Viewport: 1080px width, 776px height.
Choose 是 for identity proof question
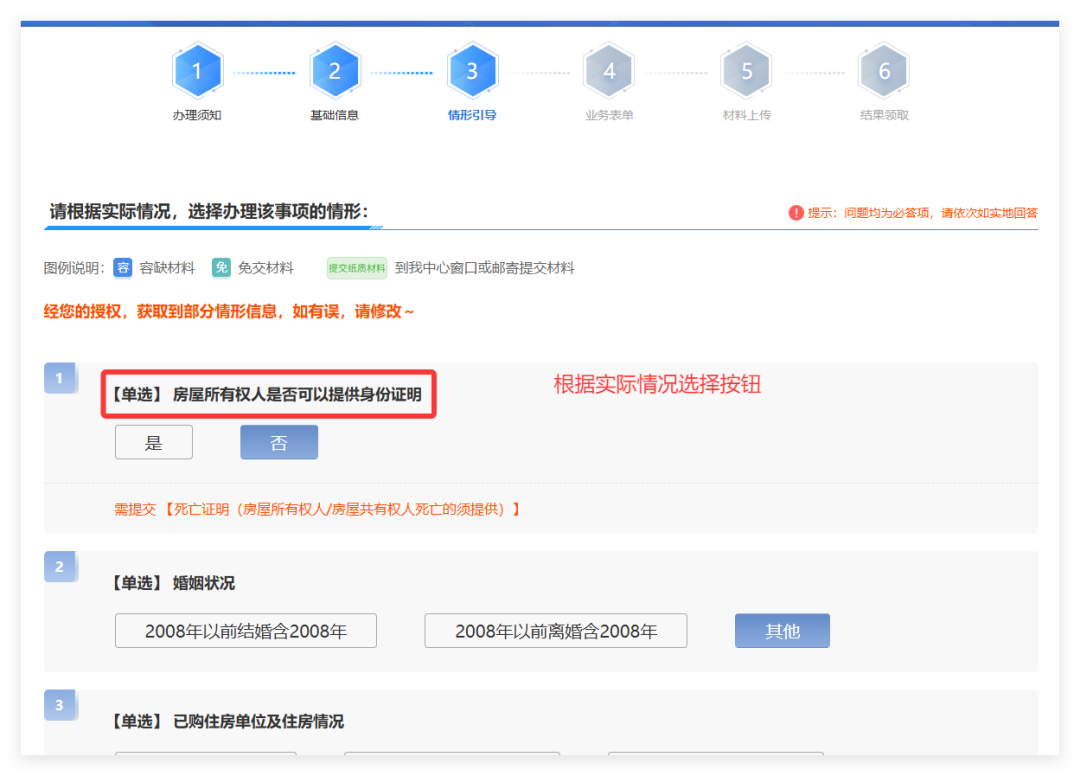point(154,443)
